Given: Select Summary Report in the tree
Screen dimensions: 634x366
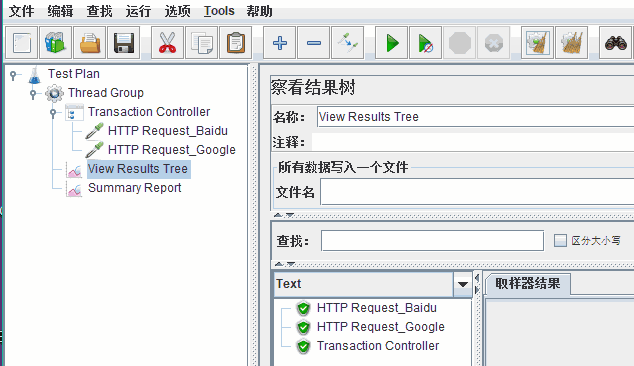Looking at the screenshot, I should 135,188.
